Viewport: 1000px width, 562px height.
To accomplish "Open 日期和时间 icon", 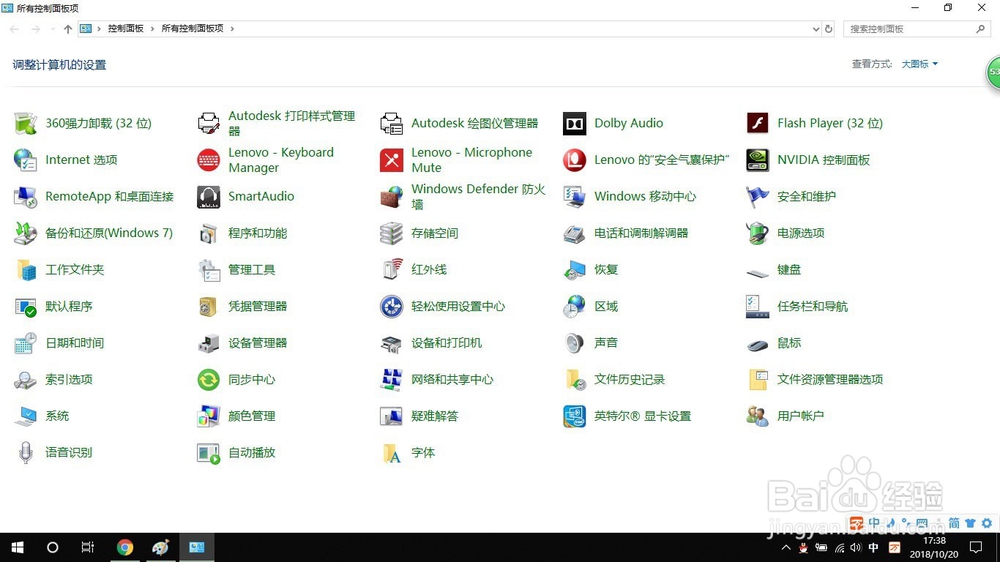I will 26,343.
